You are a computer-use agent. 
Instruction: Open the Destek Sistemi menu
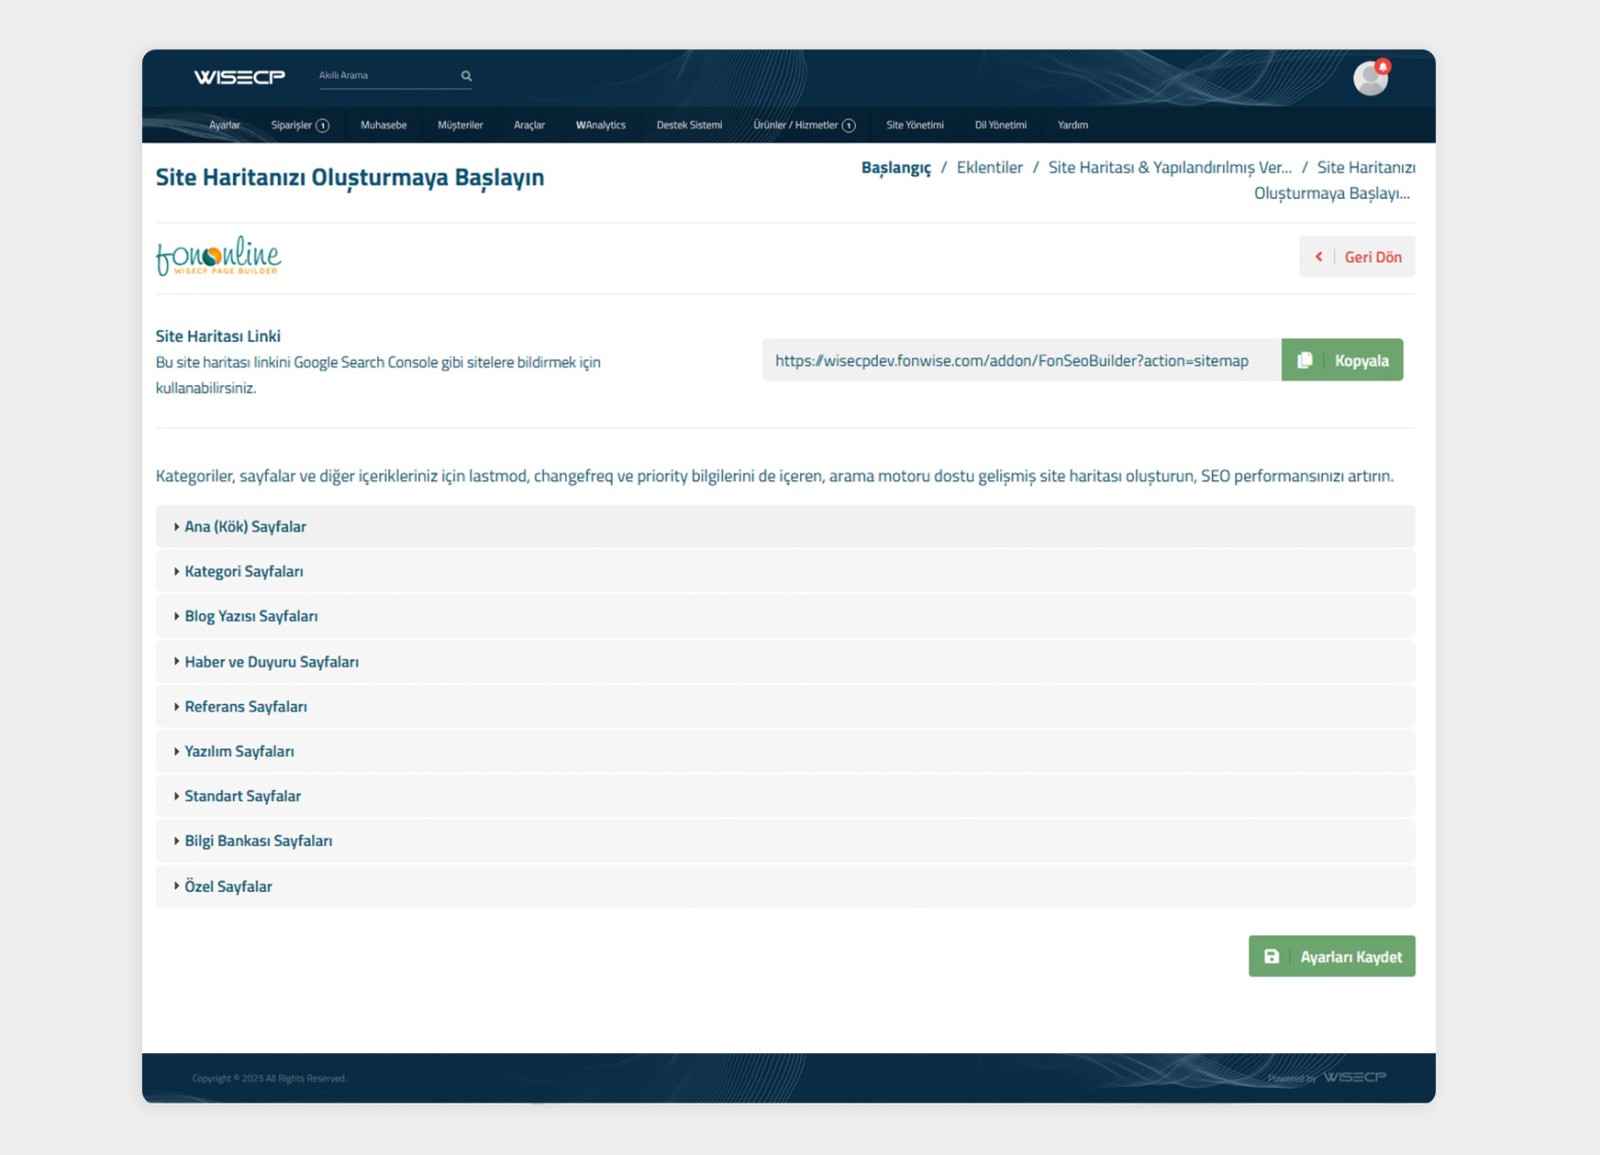click(689, 125)
